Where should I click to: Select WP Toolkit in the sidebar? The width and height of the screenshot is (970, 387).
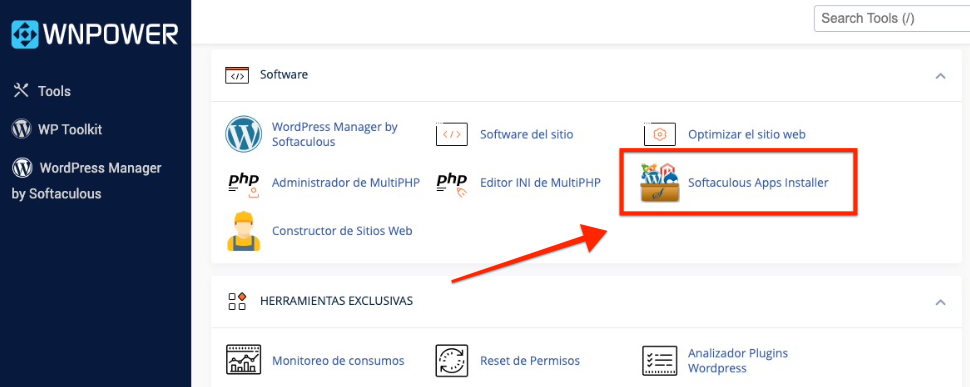click(x=57, y=129)
